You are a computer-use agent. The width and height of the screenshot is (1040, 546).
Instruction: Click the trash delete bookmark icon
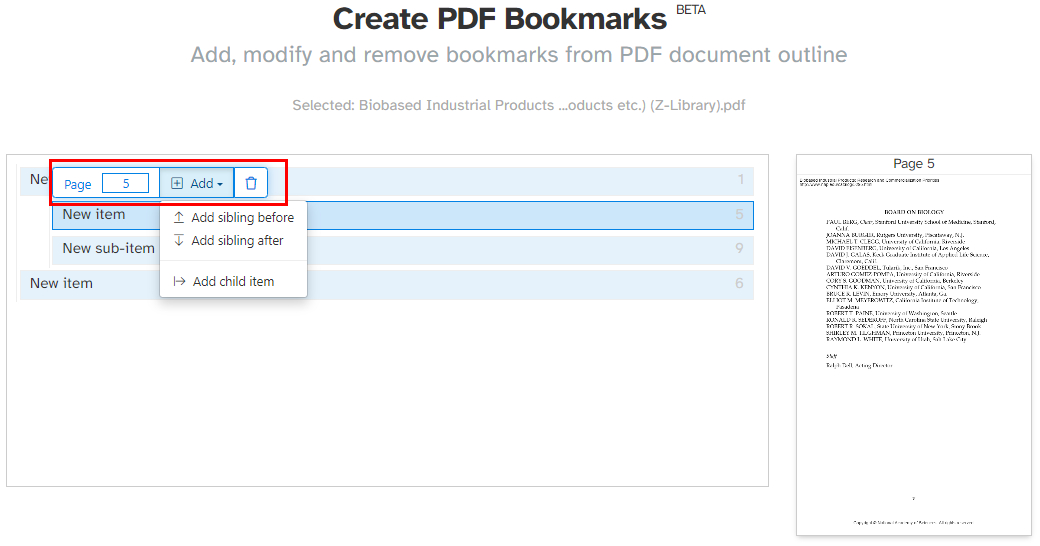pyautogui.click(x=251, y=183)
